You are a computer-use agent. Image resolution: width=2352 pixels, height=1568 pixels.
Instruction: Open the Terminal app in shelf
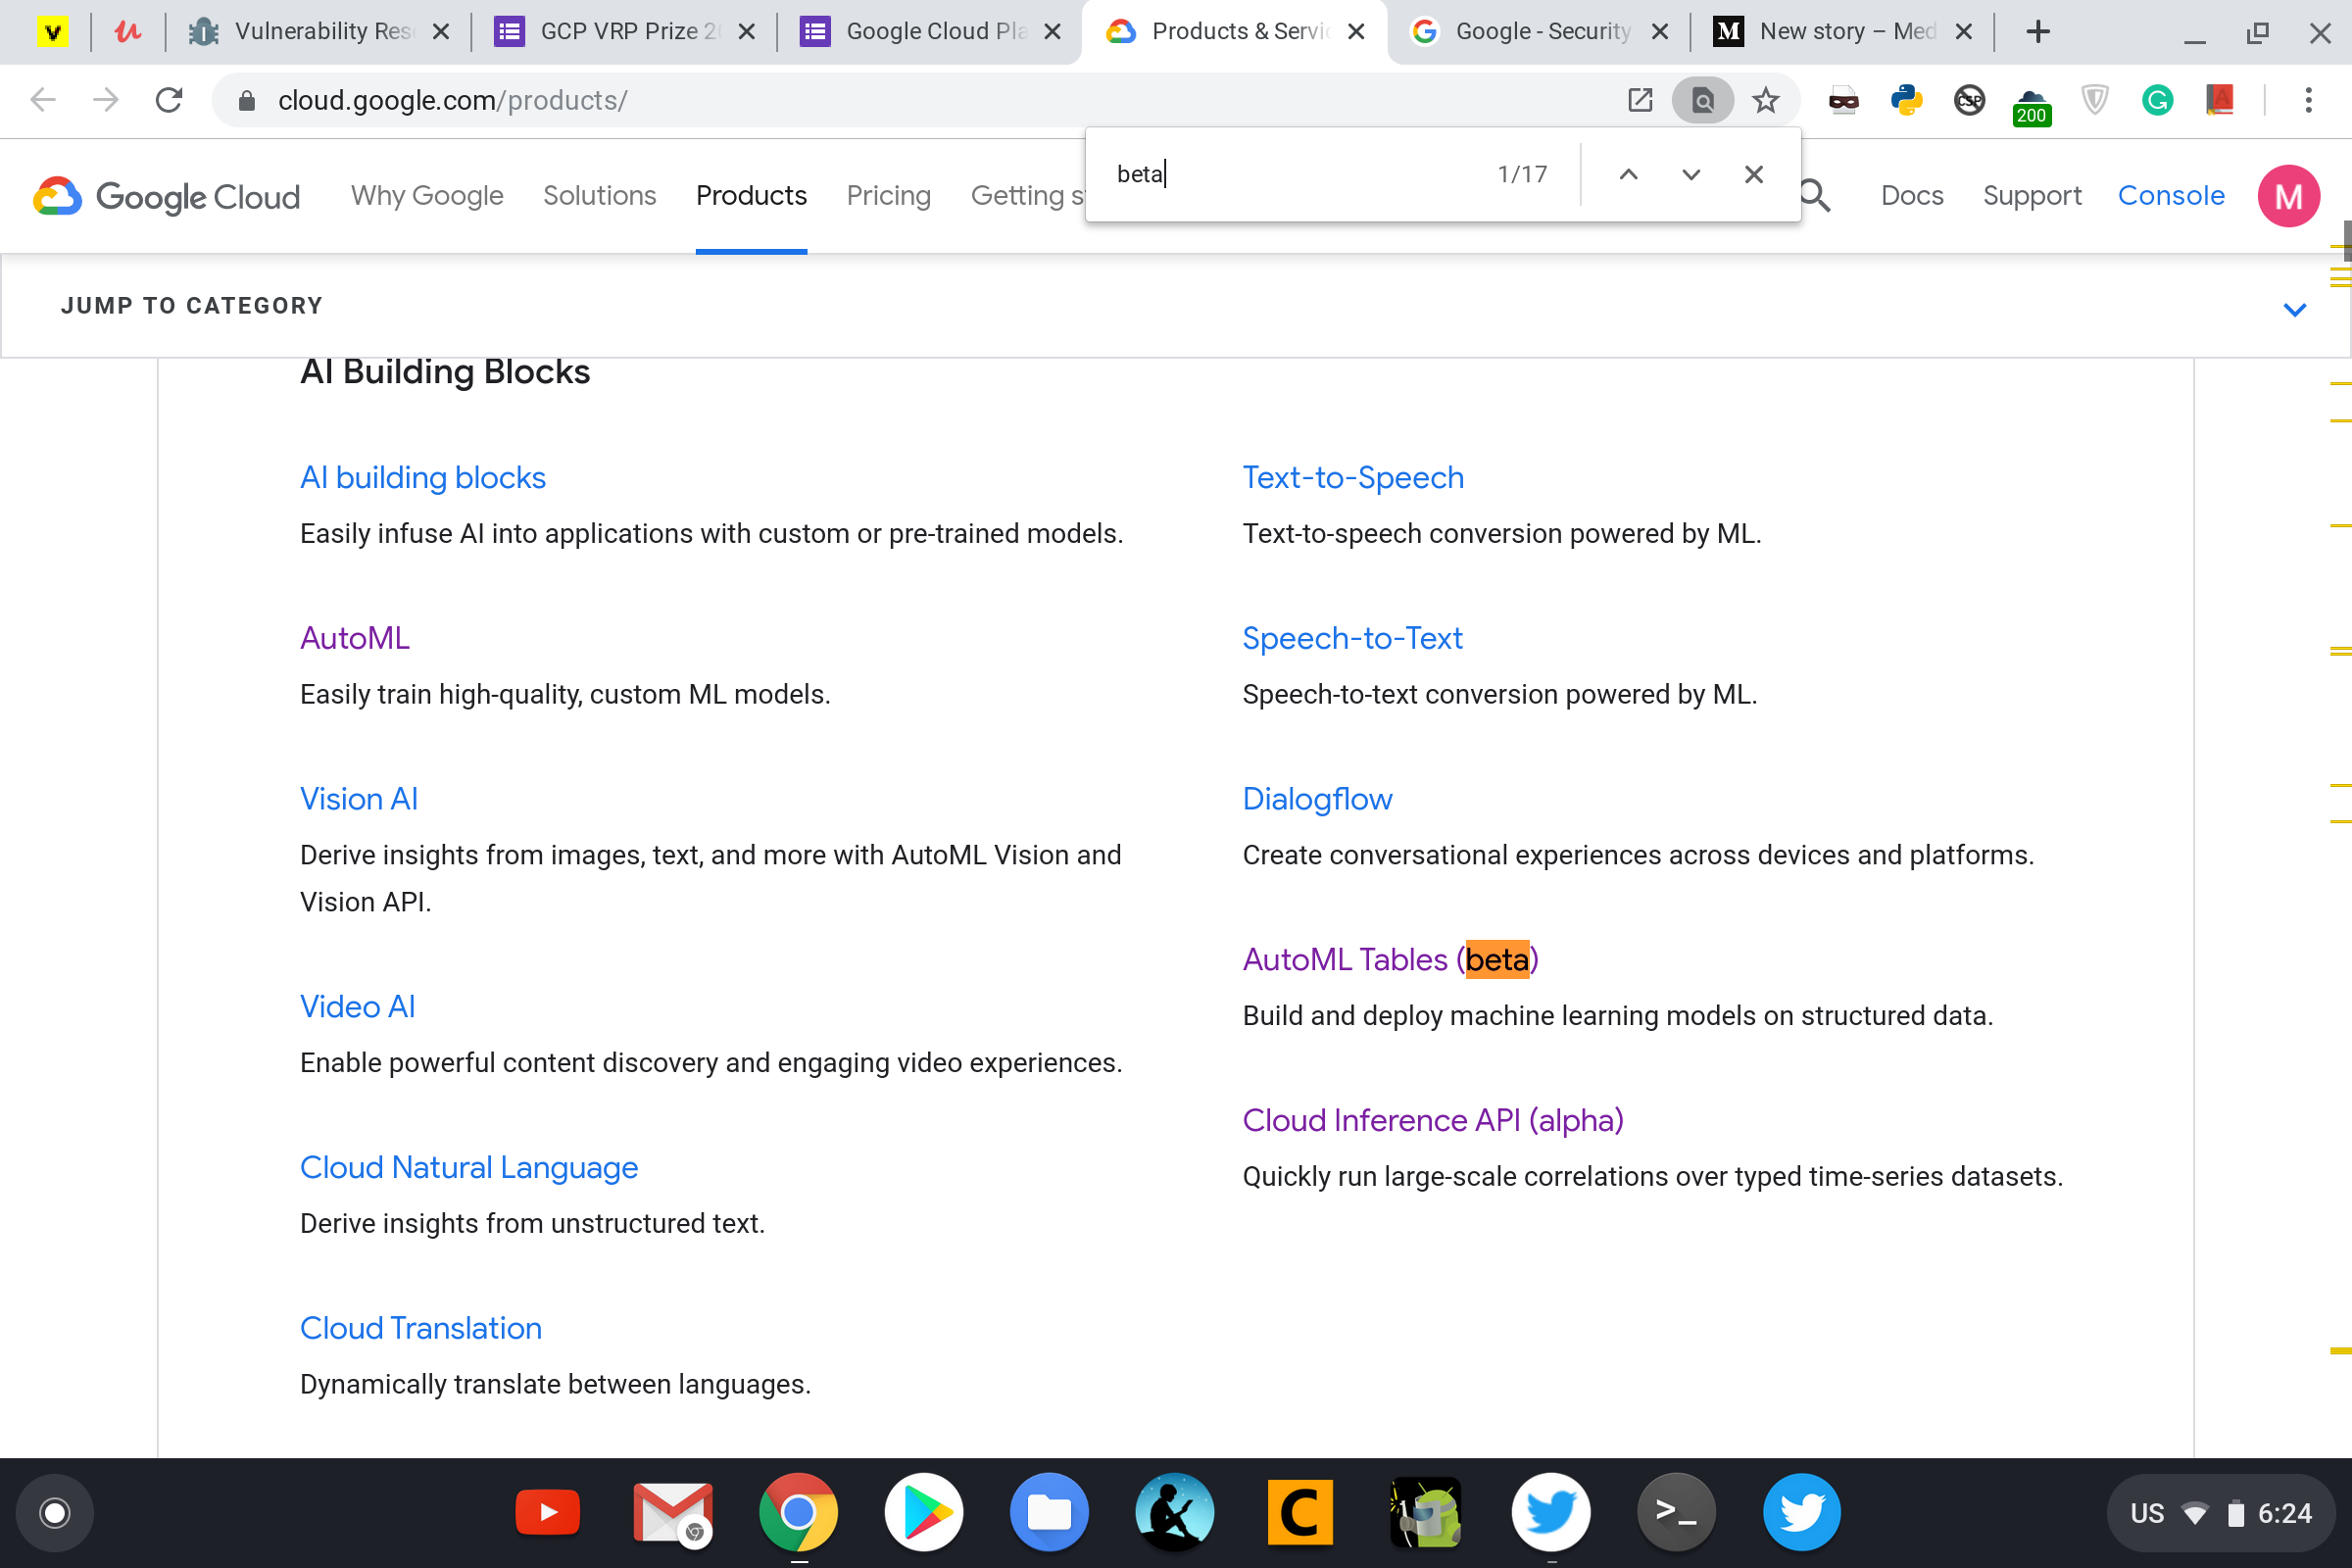tap(1676, 1512)
